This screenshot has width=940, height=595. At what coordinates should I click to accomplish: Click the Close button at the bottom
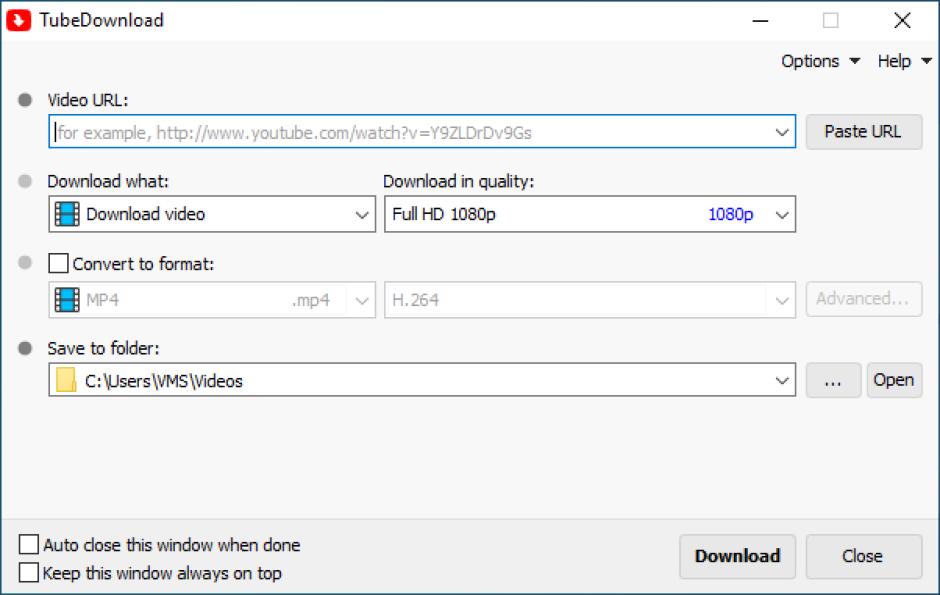point(863,556)
